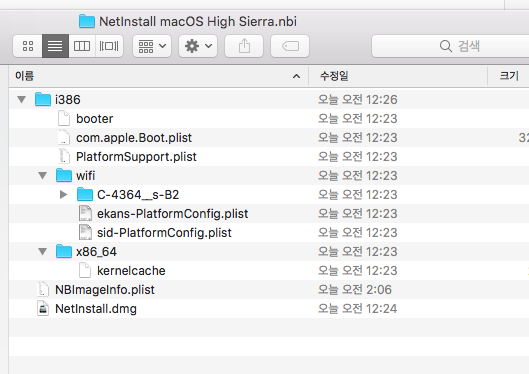Select the com.apple.Boot.plist file icon

tap(64, 137)
